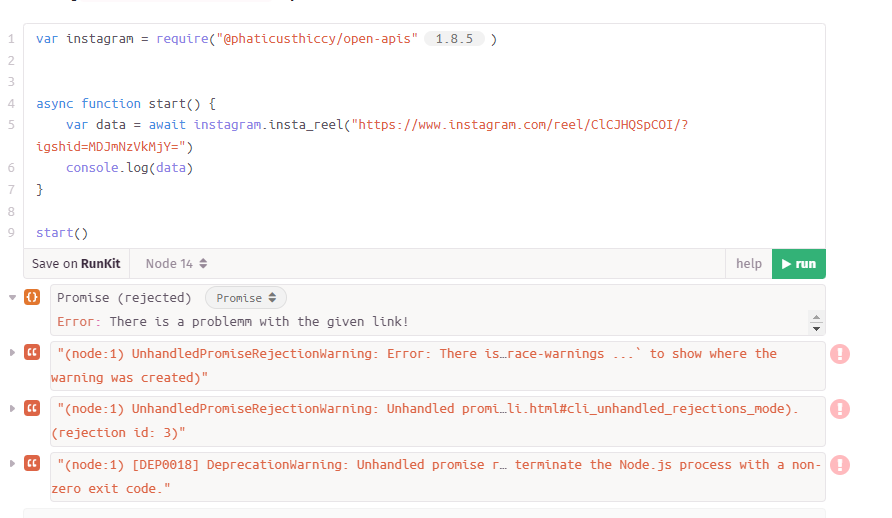The image size is (892, 518).
Task: Open the Promise type viewer dropdown
Action: click(246, 298)
